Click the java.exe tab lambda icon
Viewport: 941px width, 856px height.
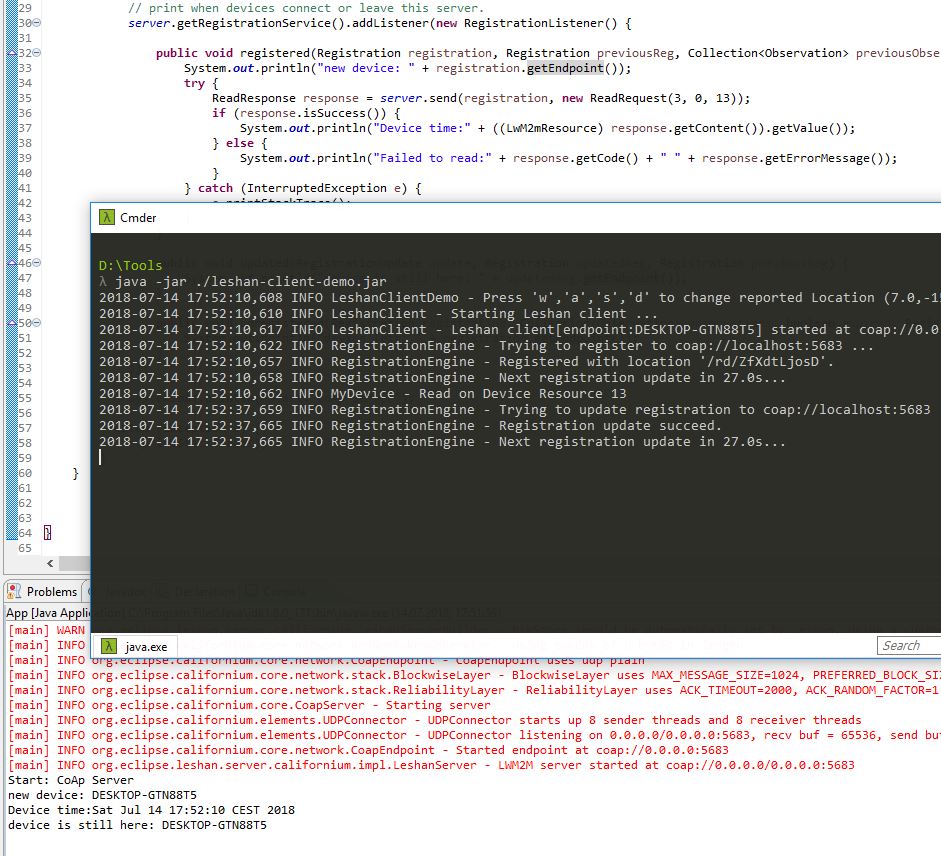(x=108, y=646)
